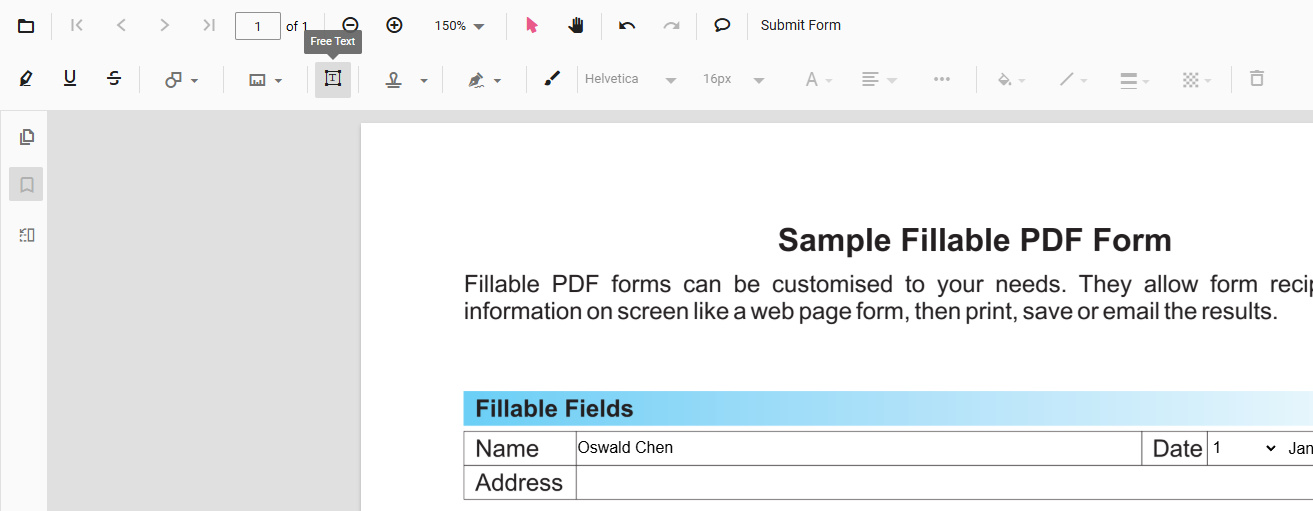
Task: Click the Submit Form button
Action: (x=800, y=26)
